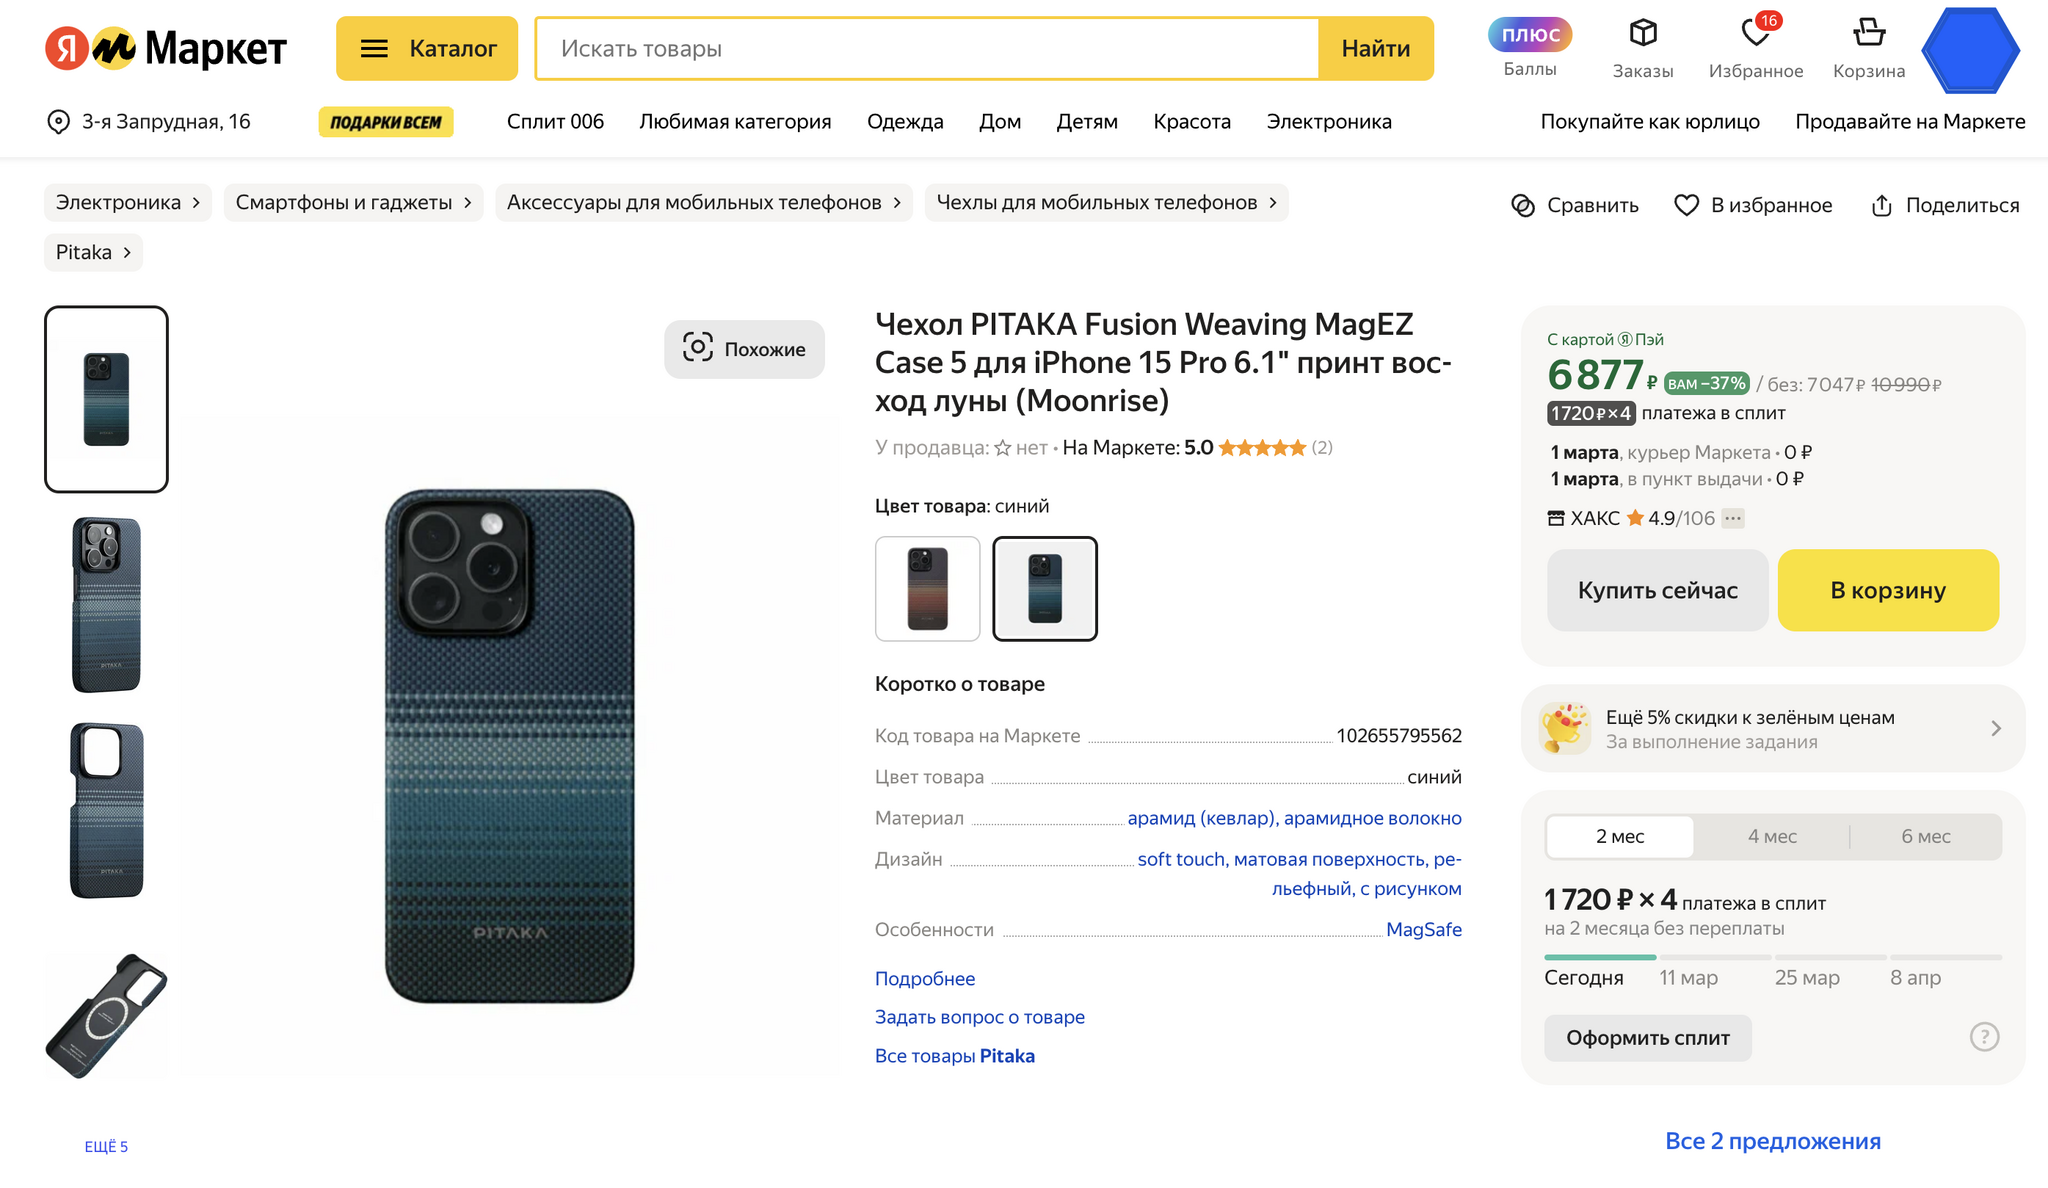Open the Одежда navigation item

(905, 122)
